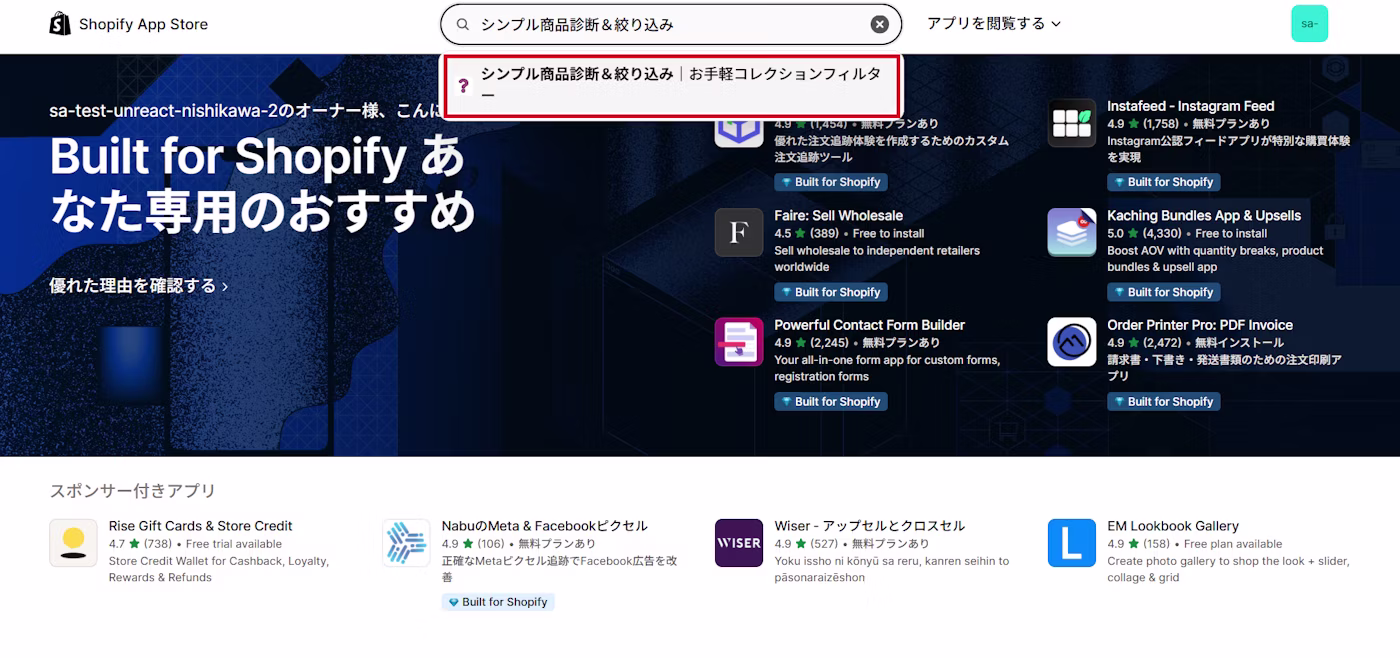Open the Order Printer Pro app icon
Screen dimensions: 1400x658
1072,342
